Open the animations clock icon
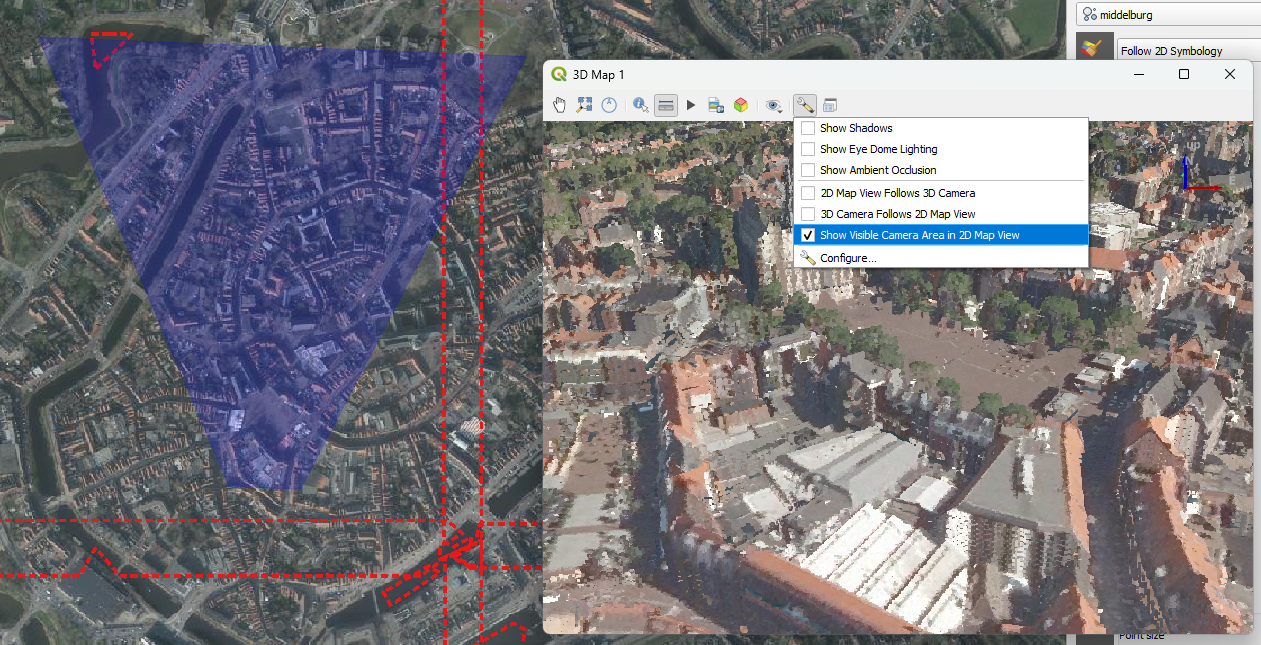The image size is (1261, 645). (609, 104)
